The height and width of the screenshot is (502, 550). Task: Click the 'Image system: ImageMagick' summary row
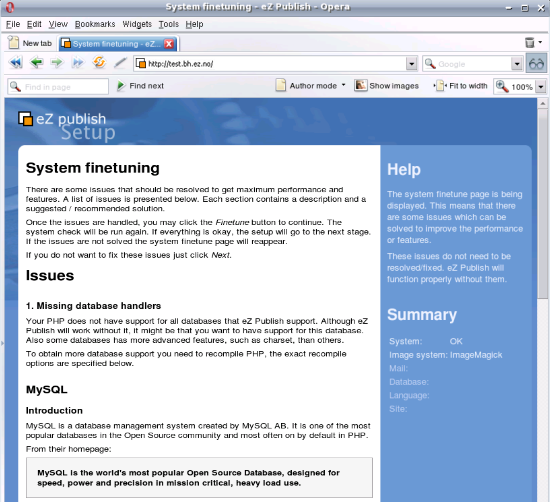click(445, 355)
